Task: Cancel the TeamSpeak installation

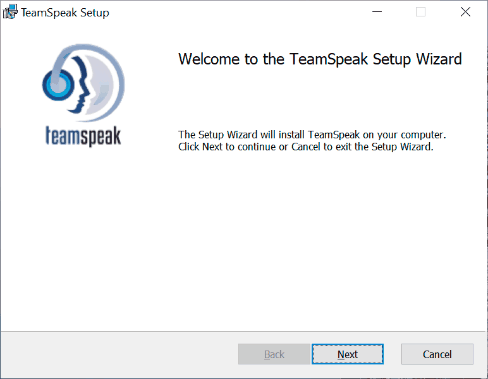Action: (437, 354)
